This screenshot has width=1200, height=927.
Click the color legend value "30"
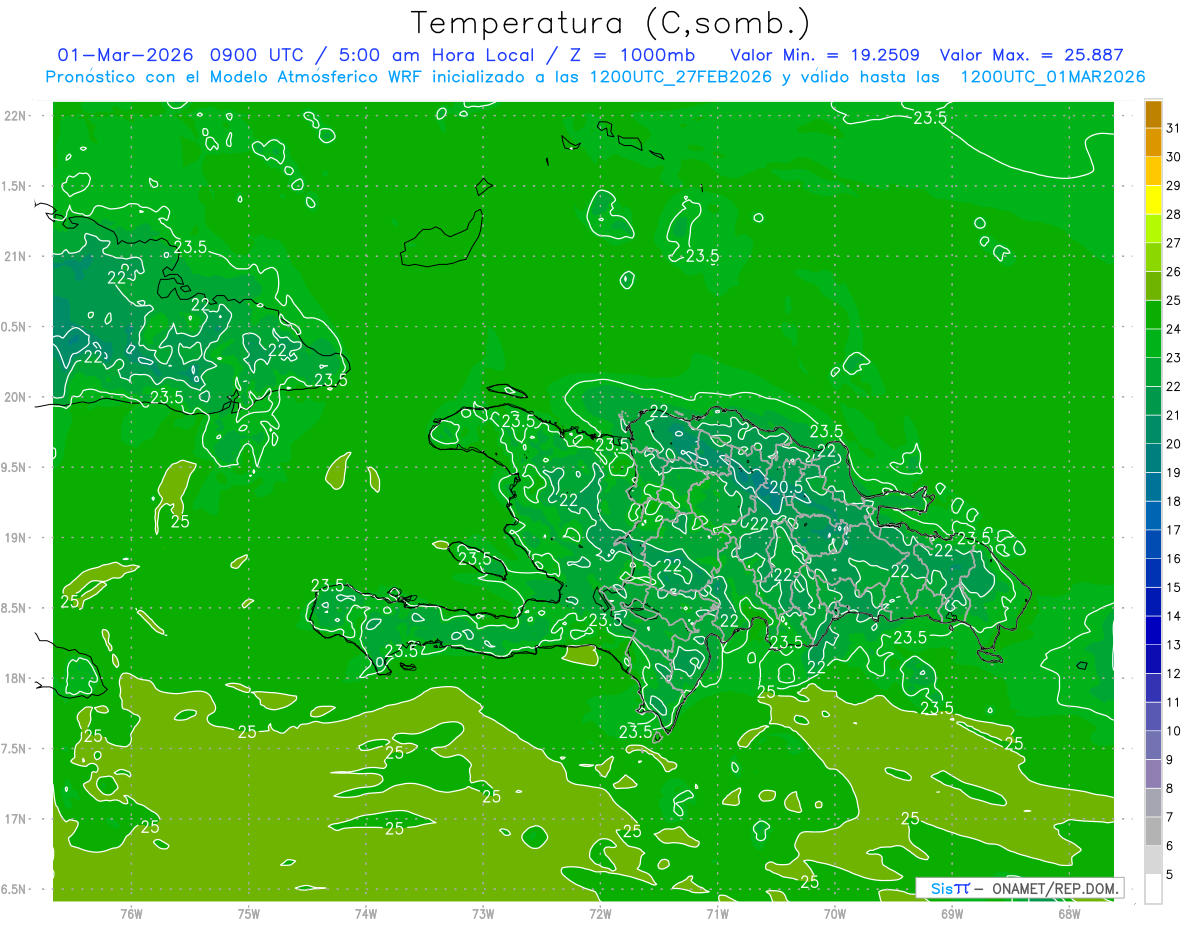1174,157
